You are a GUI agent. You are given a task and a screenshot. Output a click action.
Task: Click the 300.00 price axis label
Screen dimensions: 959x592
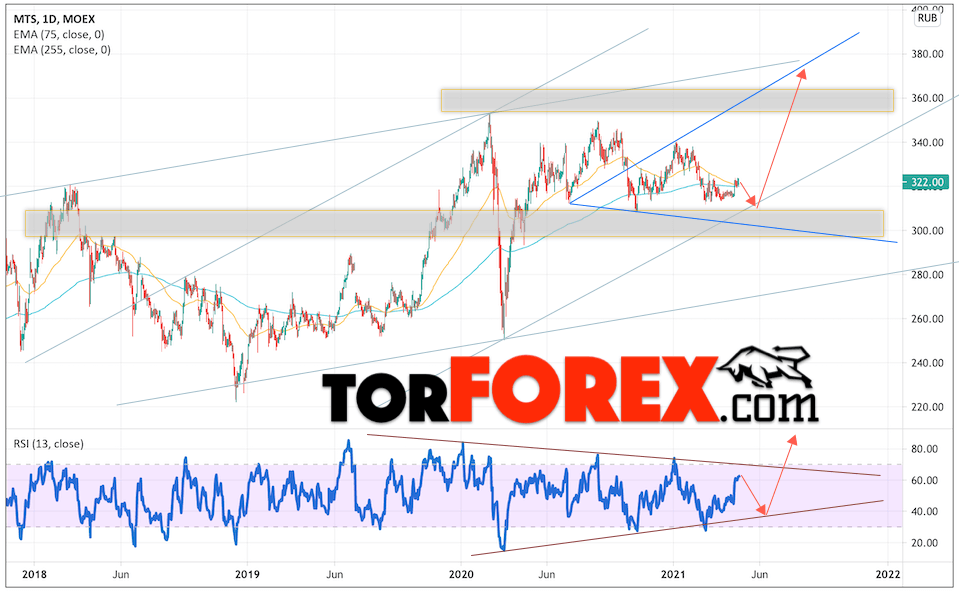tap(927, 231)
